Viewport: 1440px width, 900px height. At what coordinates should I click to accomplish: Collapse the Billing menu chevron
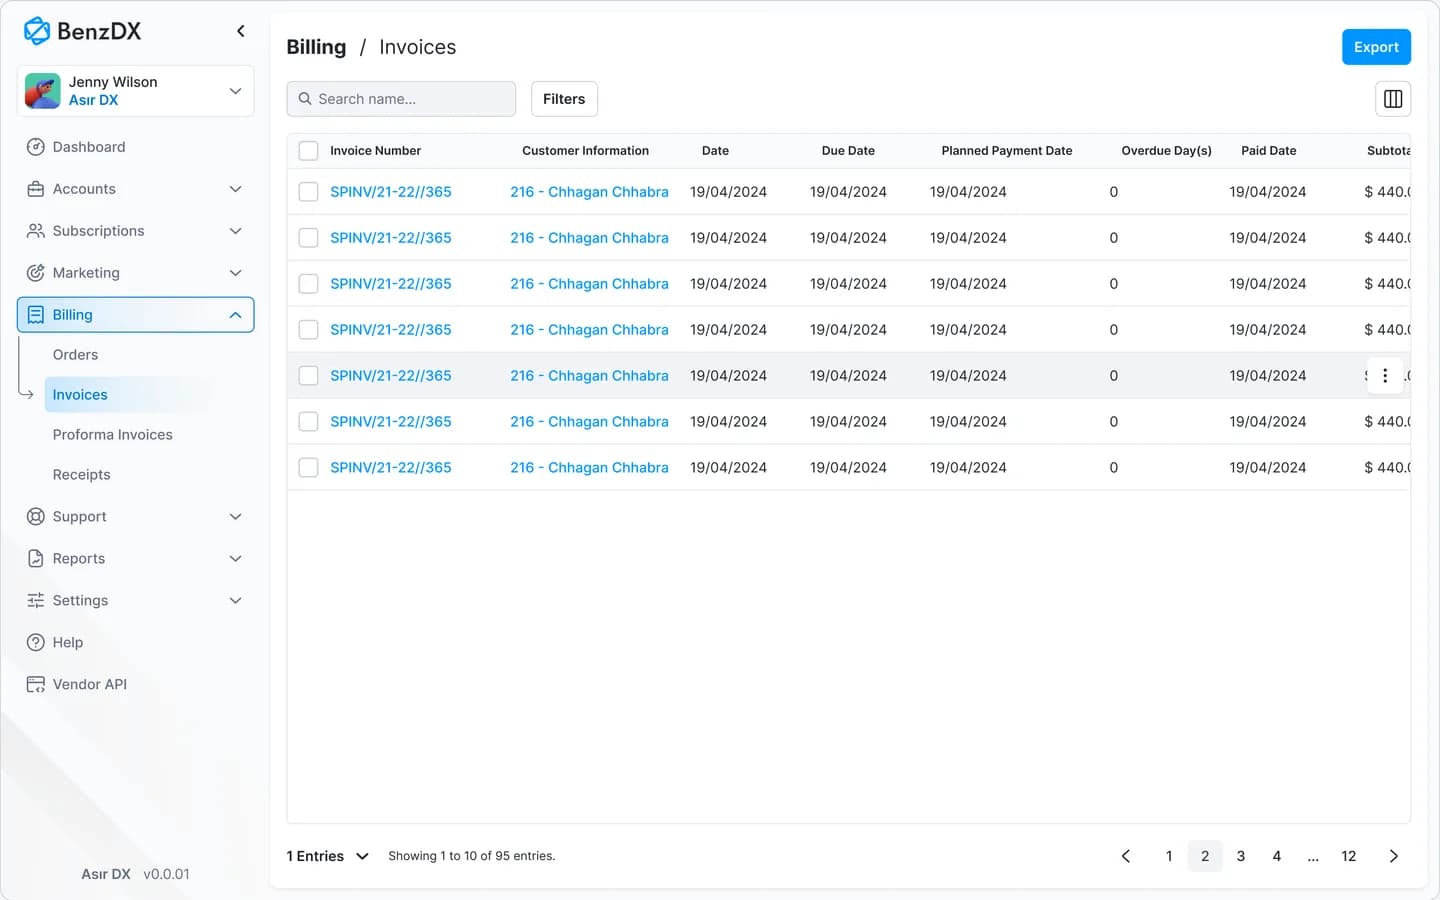[236, 315]
